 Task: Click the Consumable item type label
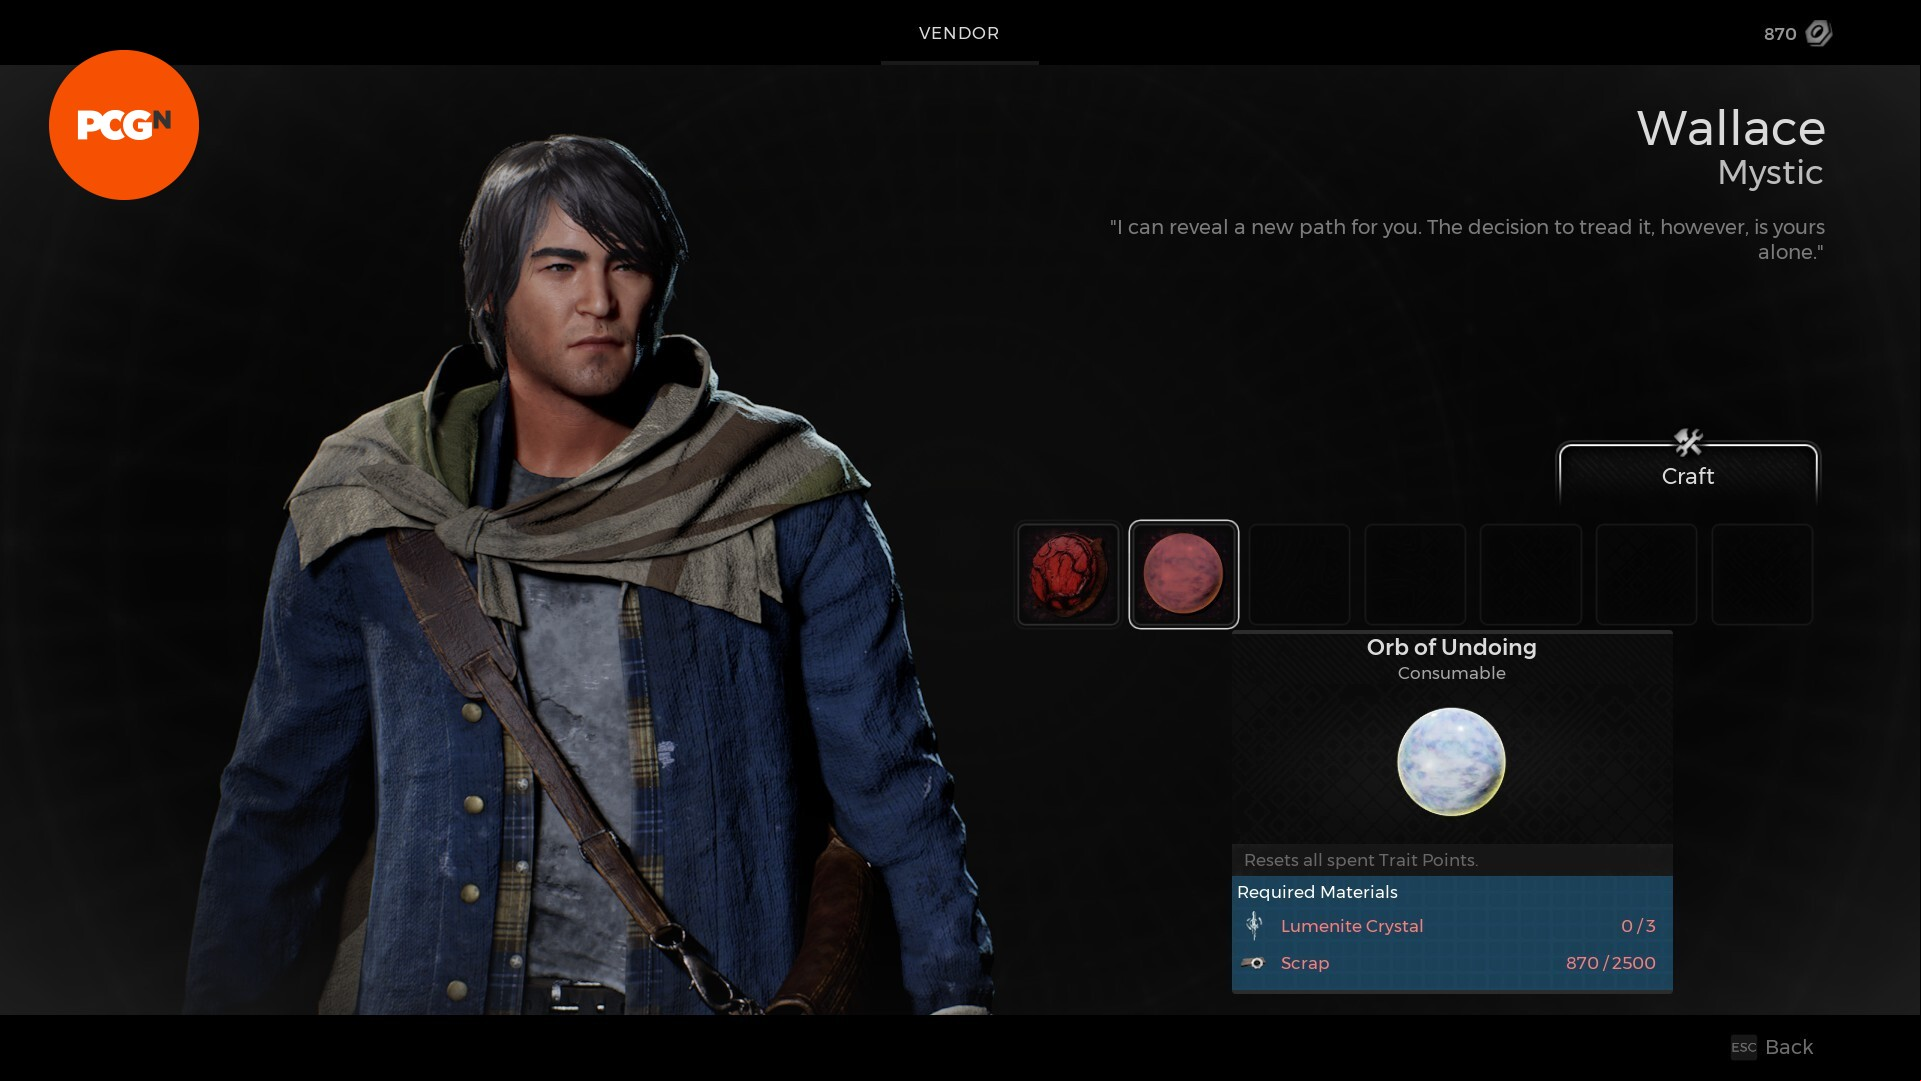(x=1451, y=673)
